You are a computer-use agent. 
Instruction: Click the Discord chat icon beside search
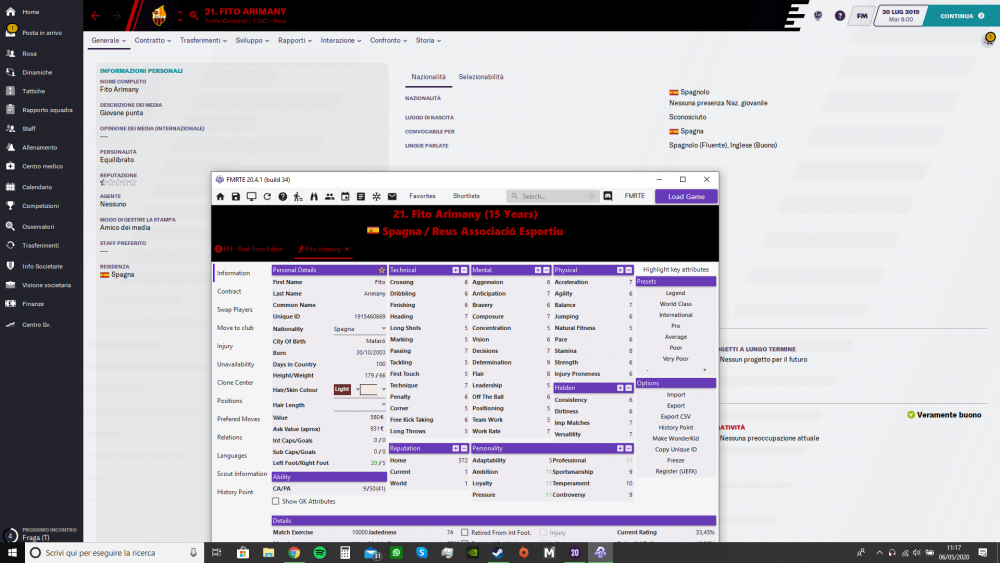pyautogui.click(x=607, y=196)
